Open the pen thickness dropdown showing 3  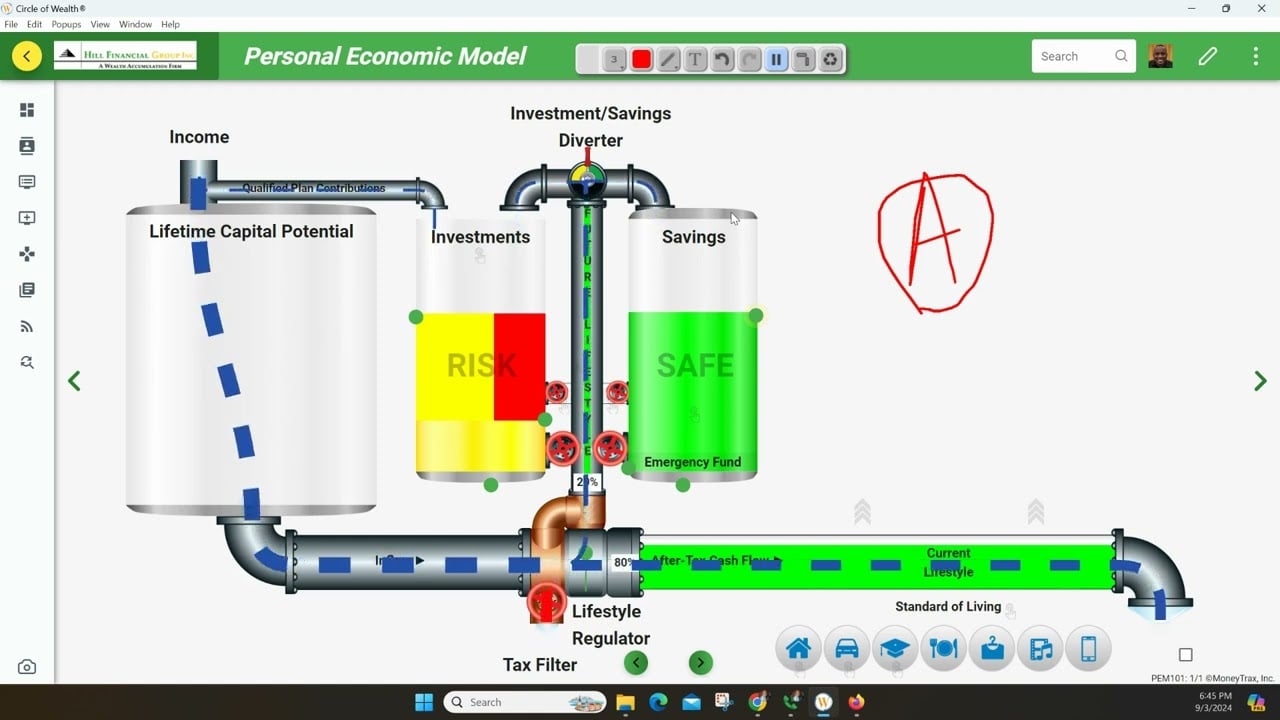pyautogui.click(x=615, y=59)
